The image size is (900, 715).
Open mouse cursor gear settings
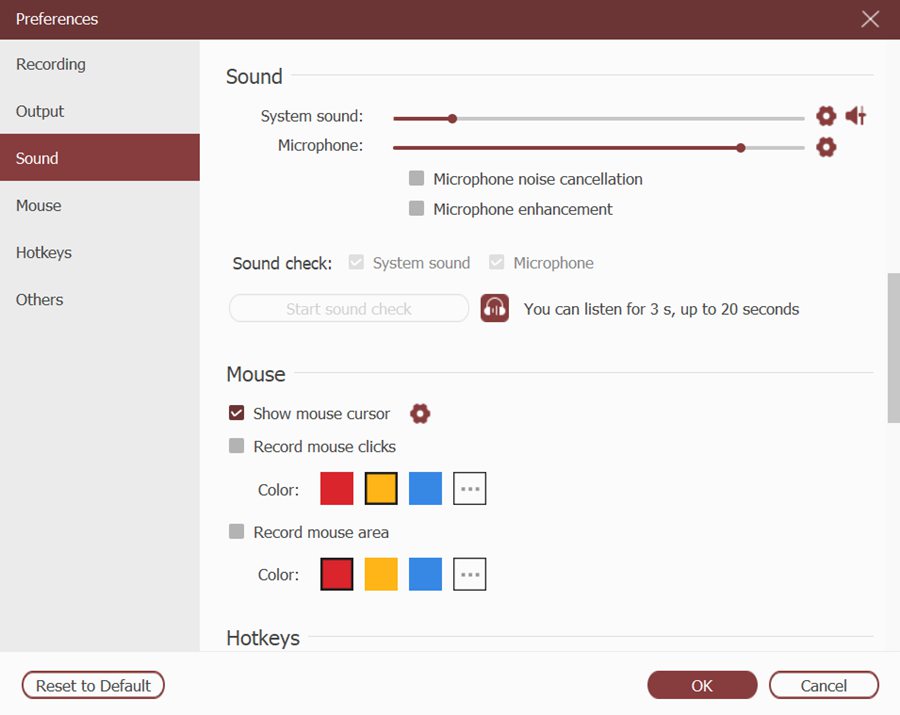point(420,413)
